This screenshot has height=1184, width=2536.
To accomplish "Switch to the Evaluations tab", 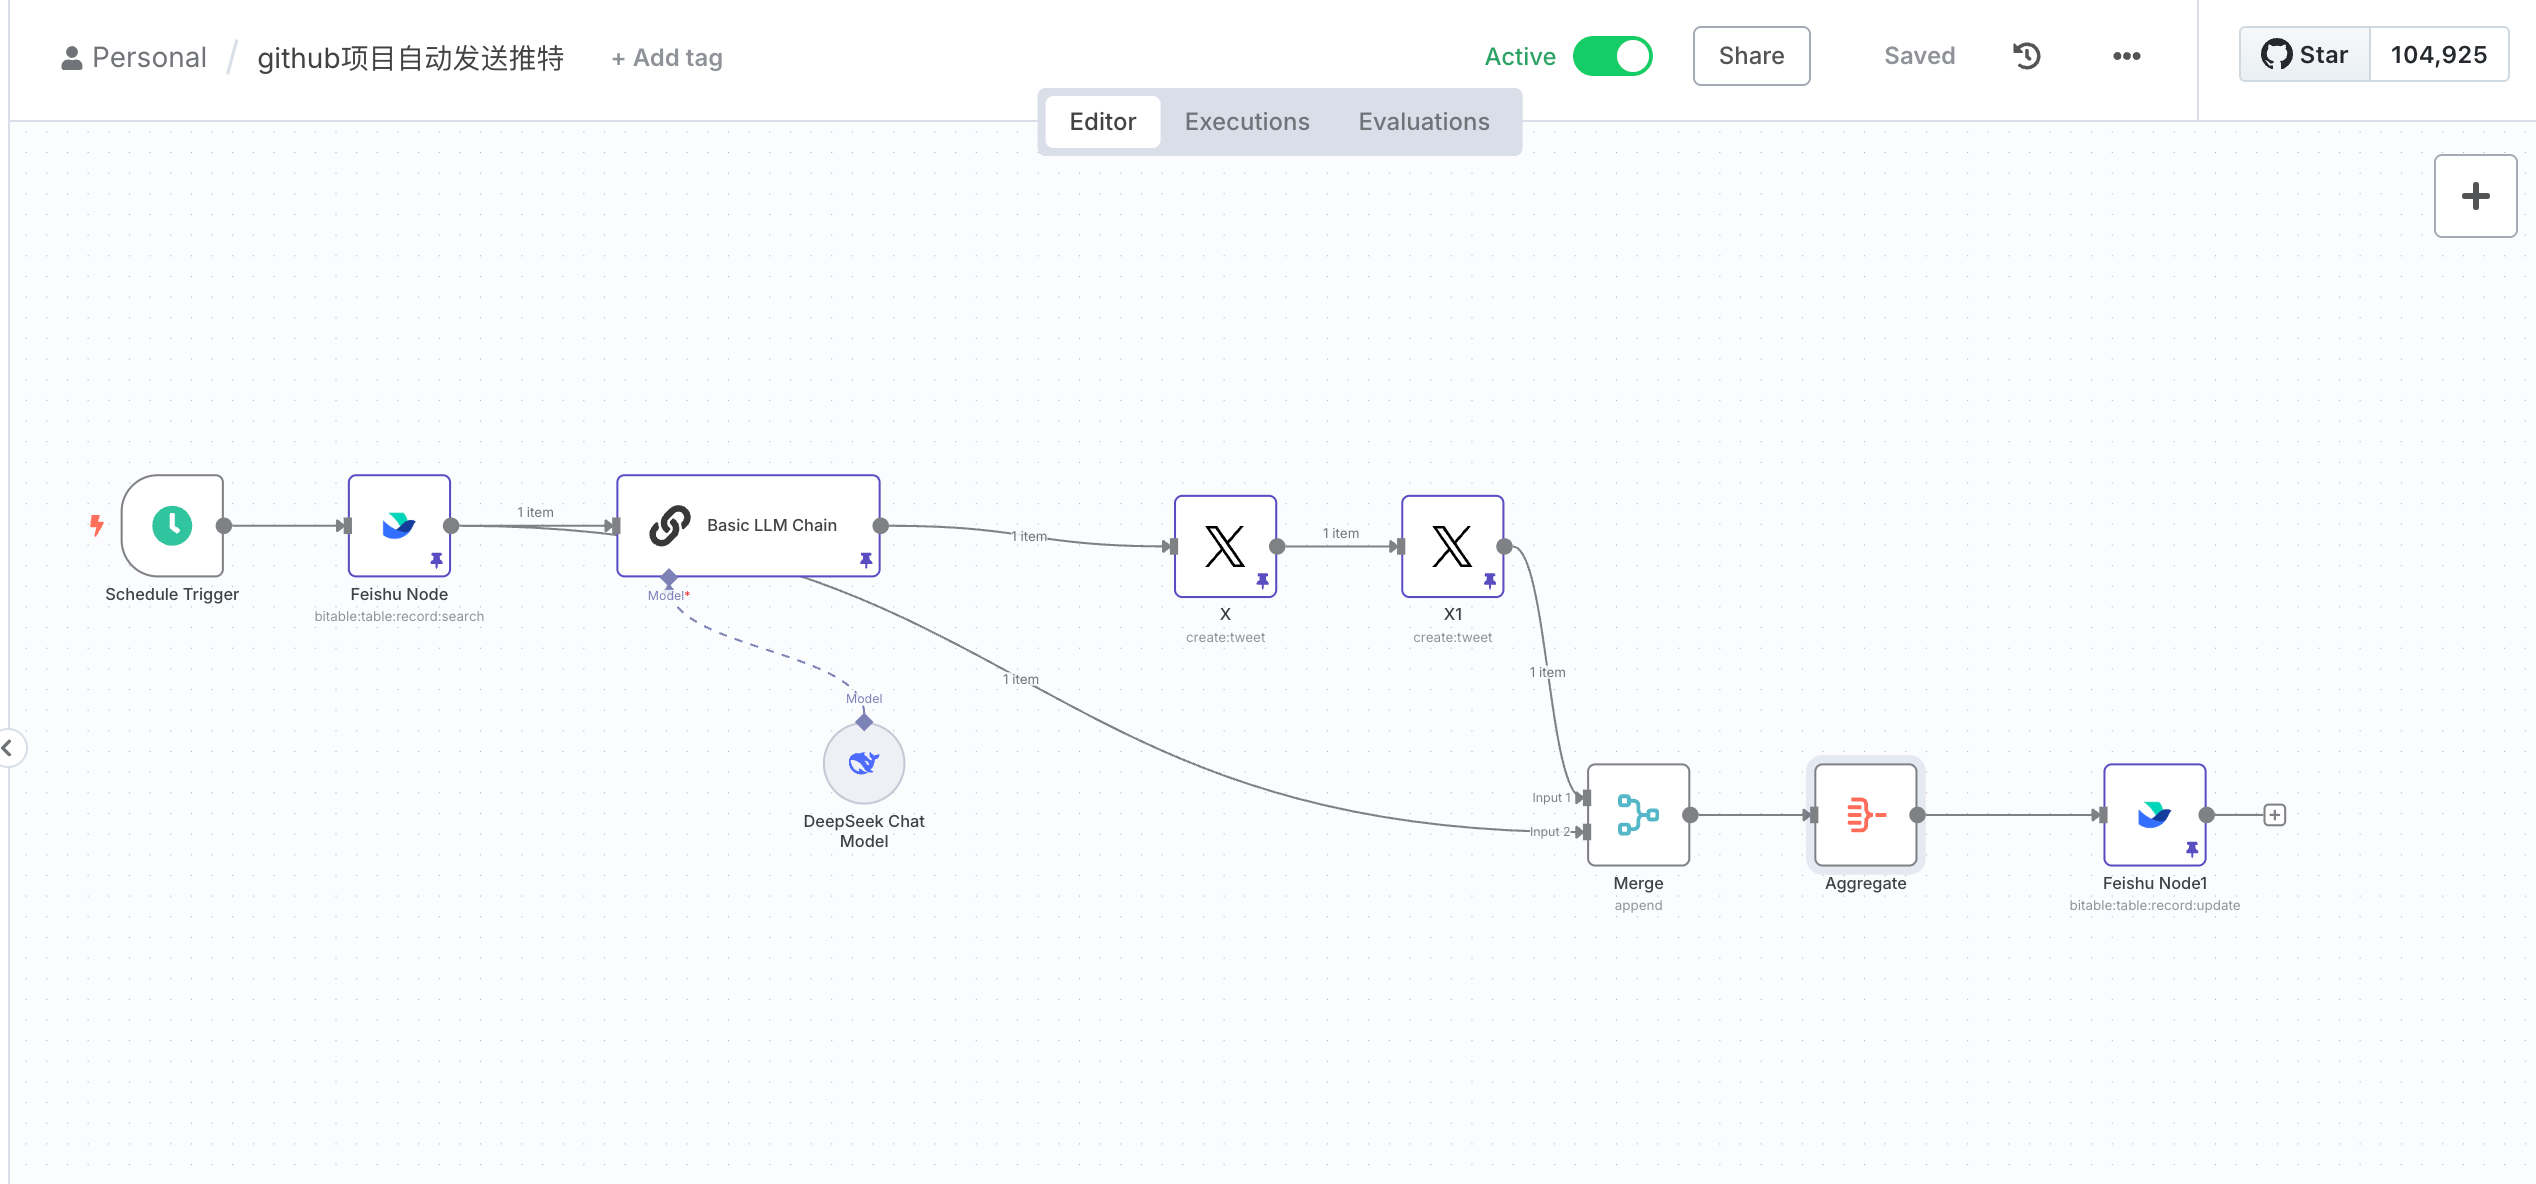I will [x=1423, y=121].
